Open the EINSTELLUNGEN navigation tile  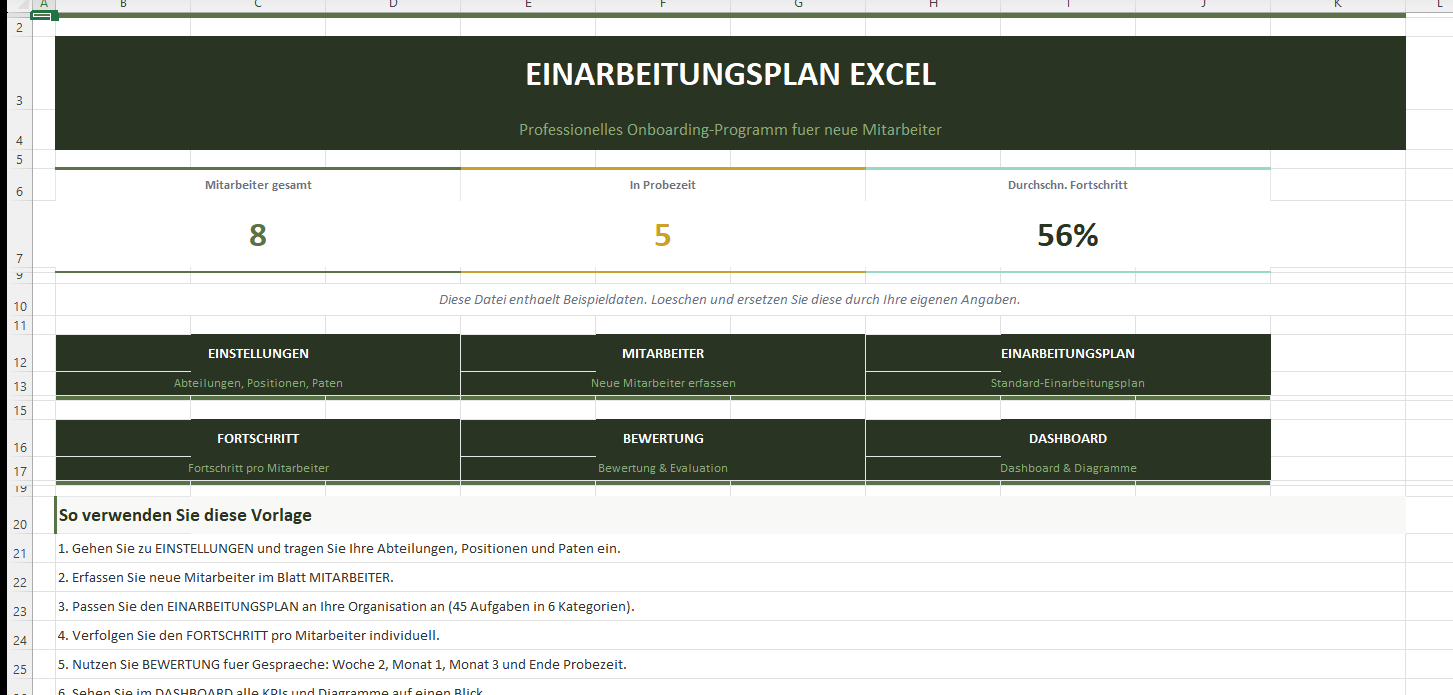click(258, 354)
